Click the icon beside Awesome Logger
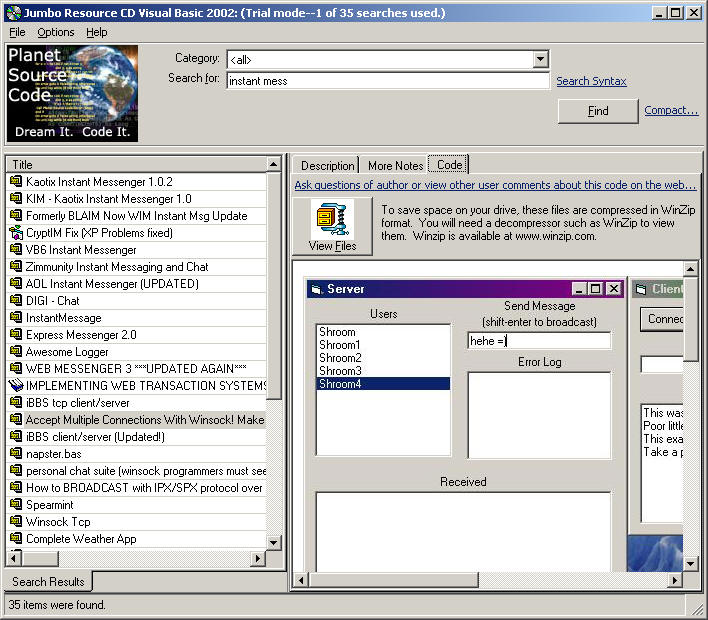Screen dimensions: 708x620 click(16, 352)
